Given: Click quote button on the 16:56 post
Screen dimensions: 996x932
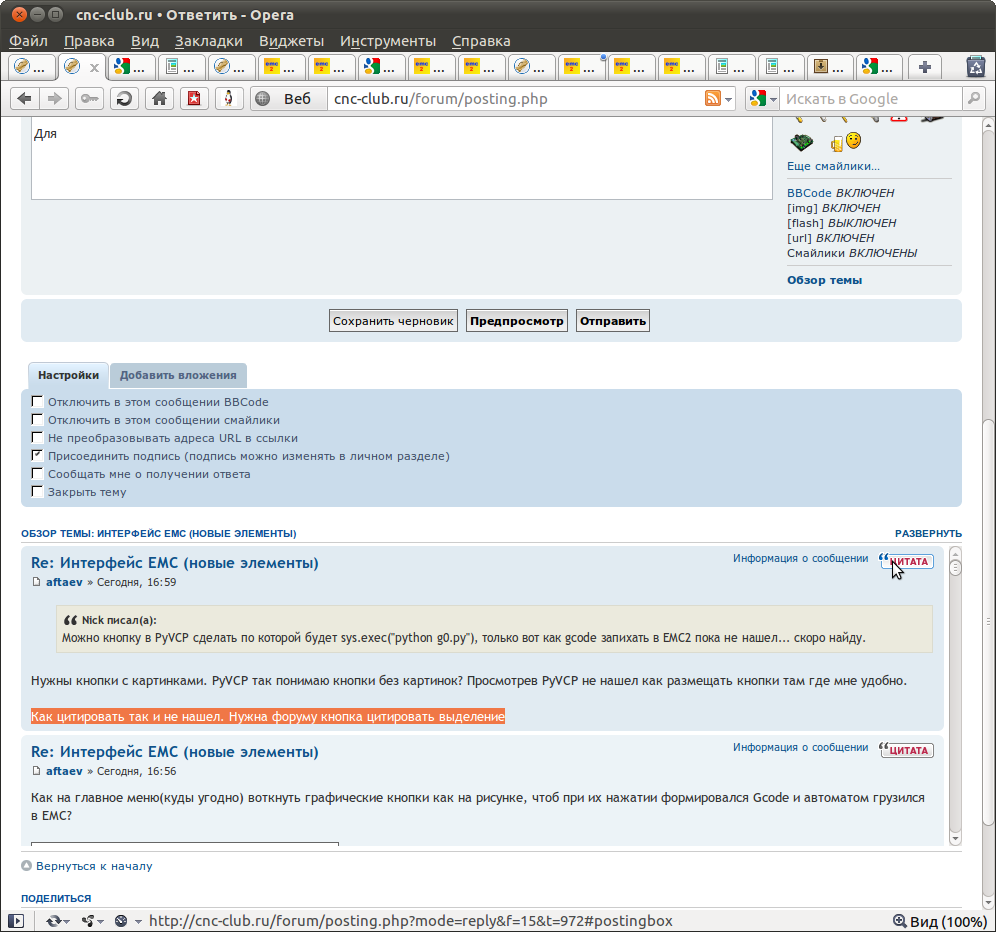Looking at the screenshot, I should point(906,750).
